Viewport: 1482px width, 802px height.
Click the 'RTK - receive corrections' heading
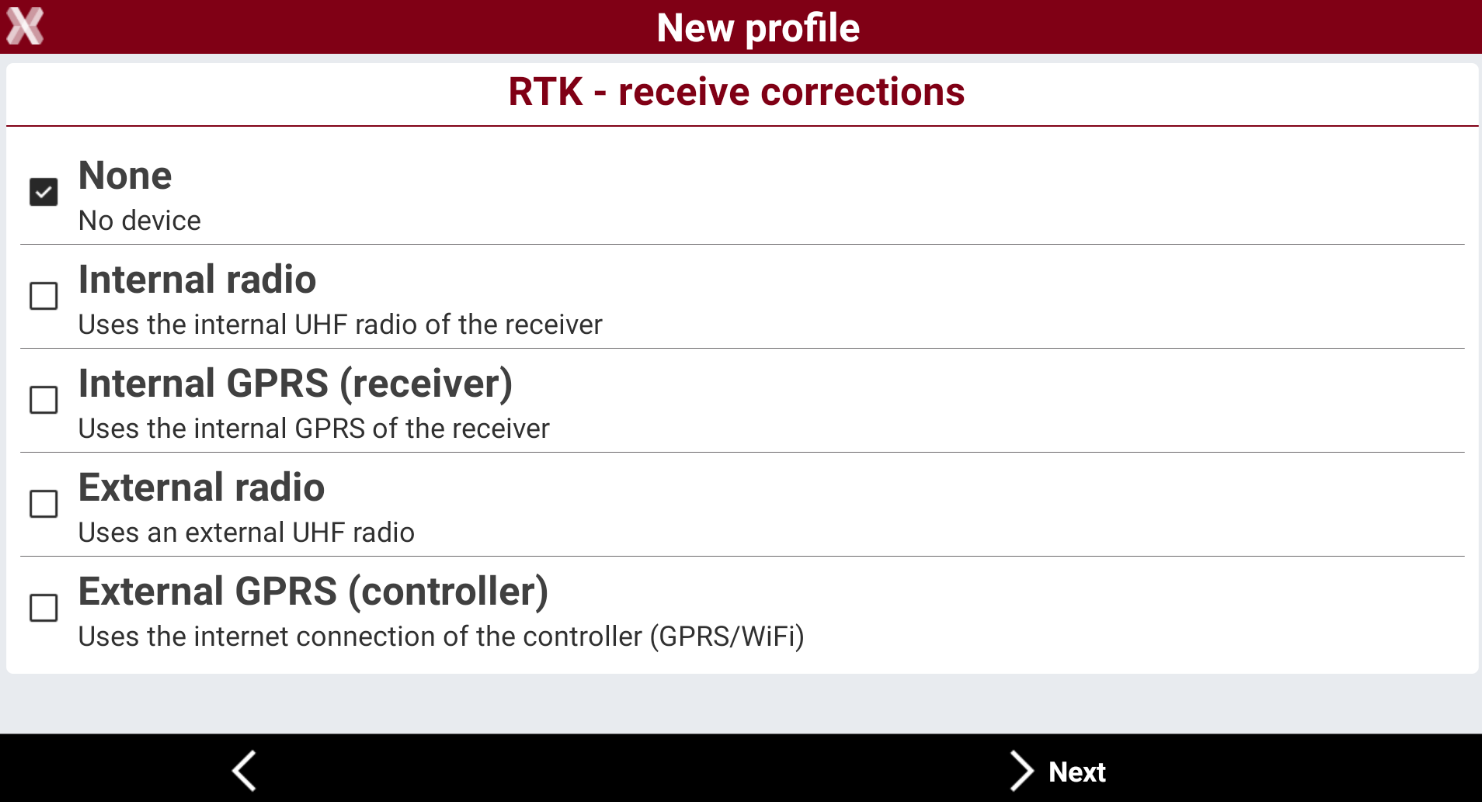click(737, 92)
